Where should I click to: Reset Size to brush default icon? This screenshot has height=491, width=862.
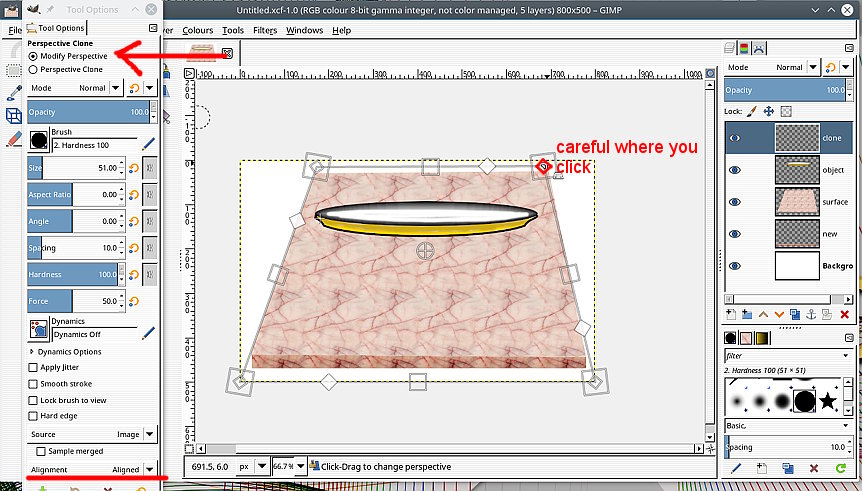pos(134,168)
